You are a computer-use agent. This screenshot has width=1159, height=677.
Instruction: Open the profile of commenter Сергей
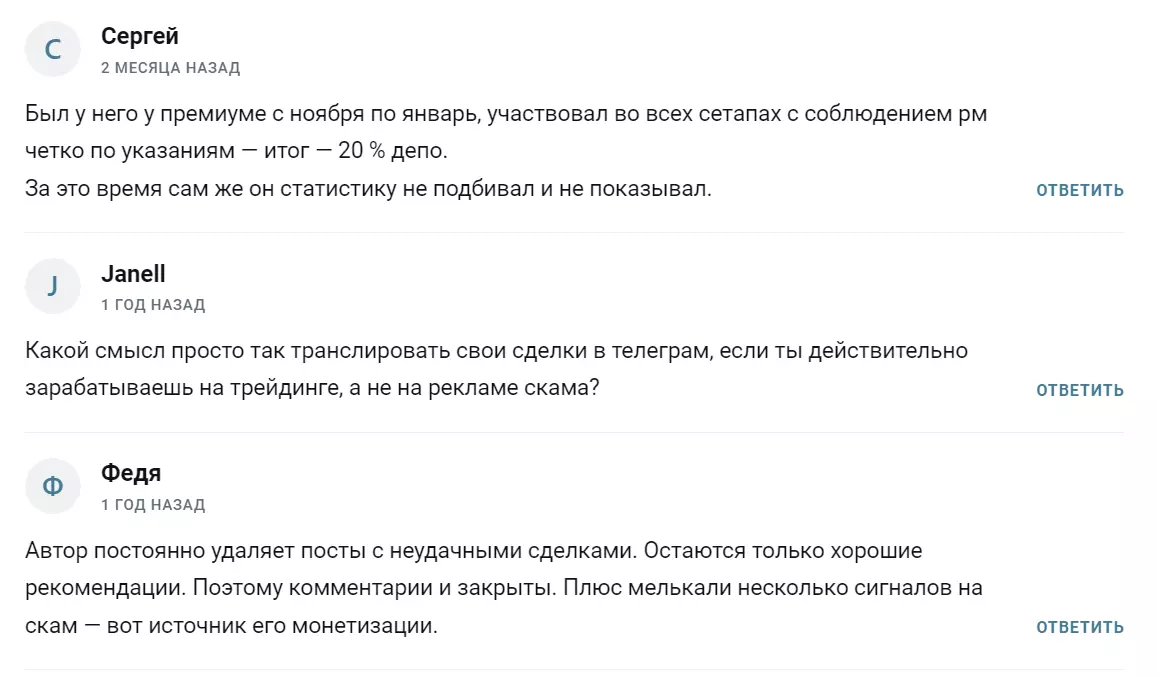click(140, 36)
